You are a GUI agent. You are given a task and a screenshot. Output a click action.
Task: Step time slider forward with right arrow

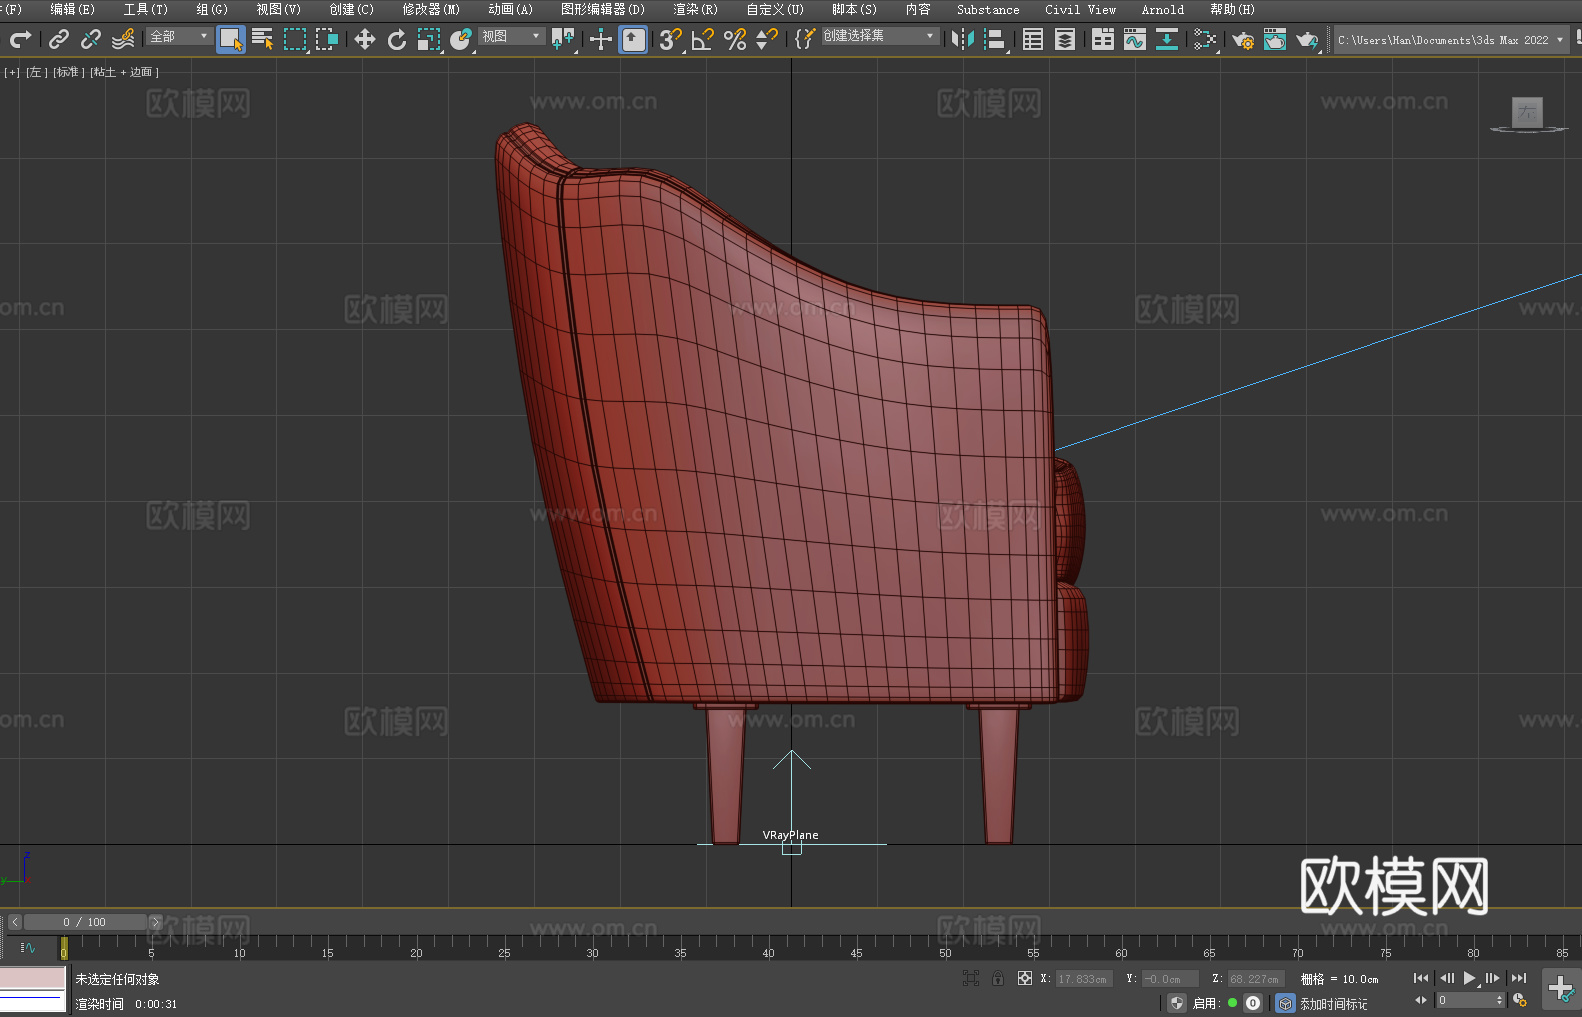pyautogui.click(x=155, y=922)
